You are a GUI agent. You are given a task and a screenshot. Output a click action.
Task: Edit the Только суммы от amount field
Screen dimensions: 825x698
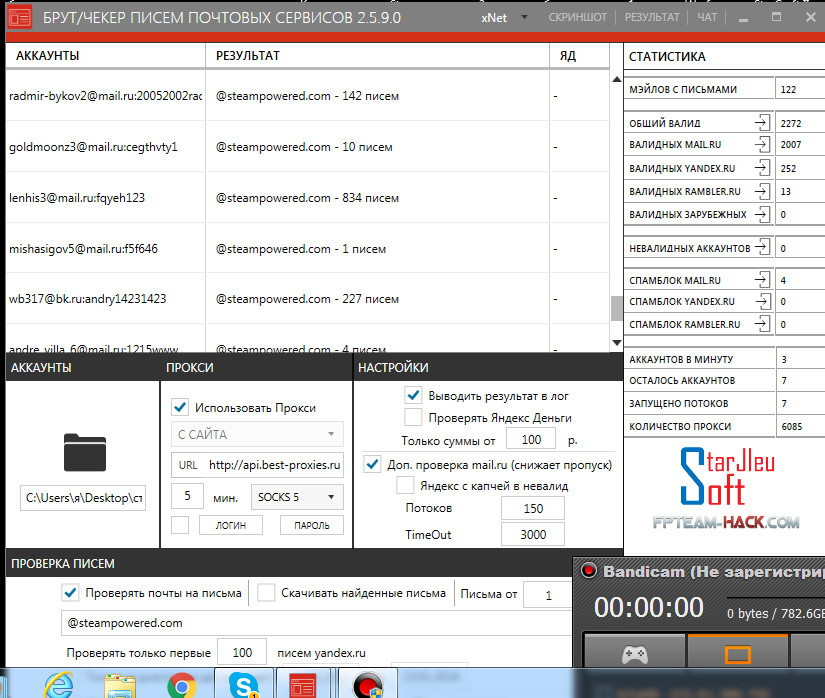[531, 439]
